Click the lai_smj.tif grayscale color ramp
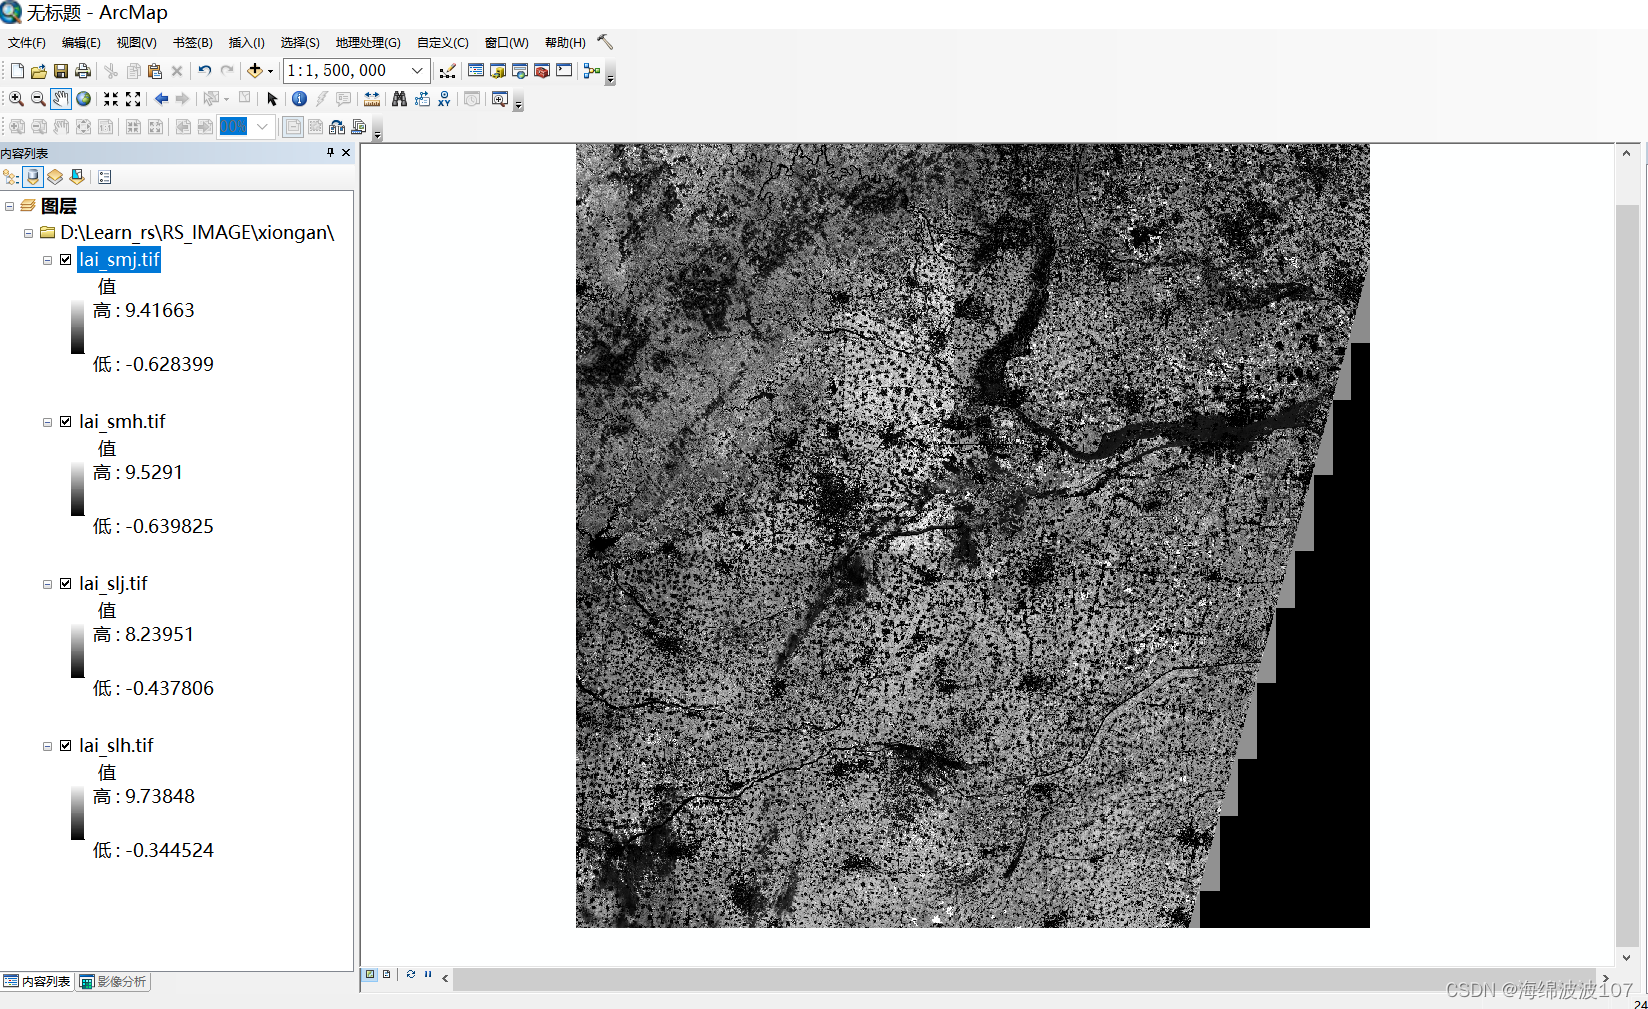Screen dimensions: 1648x1009 77,327
